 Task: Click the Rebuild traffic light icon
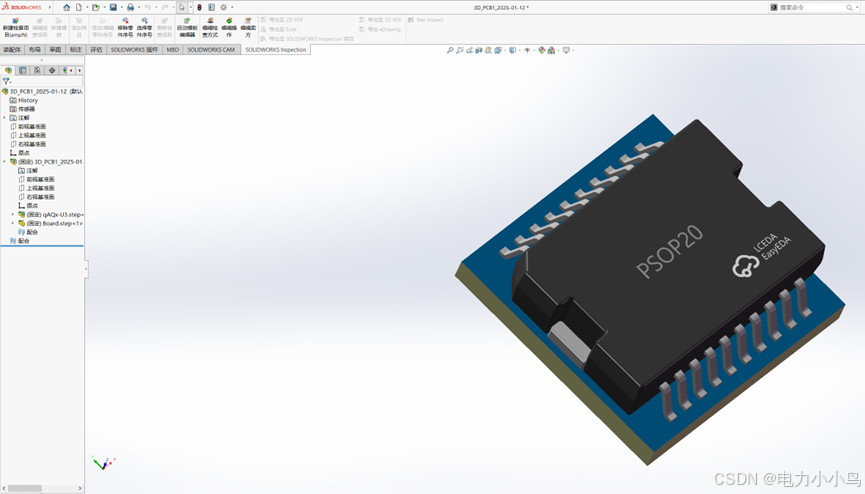pyautogui.click(x=199, y=7)
